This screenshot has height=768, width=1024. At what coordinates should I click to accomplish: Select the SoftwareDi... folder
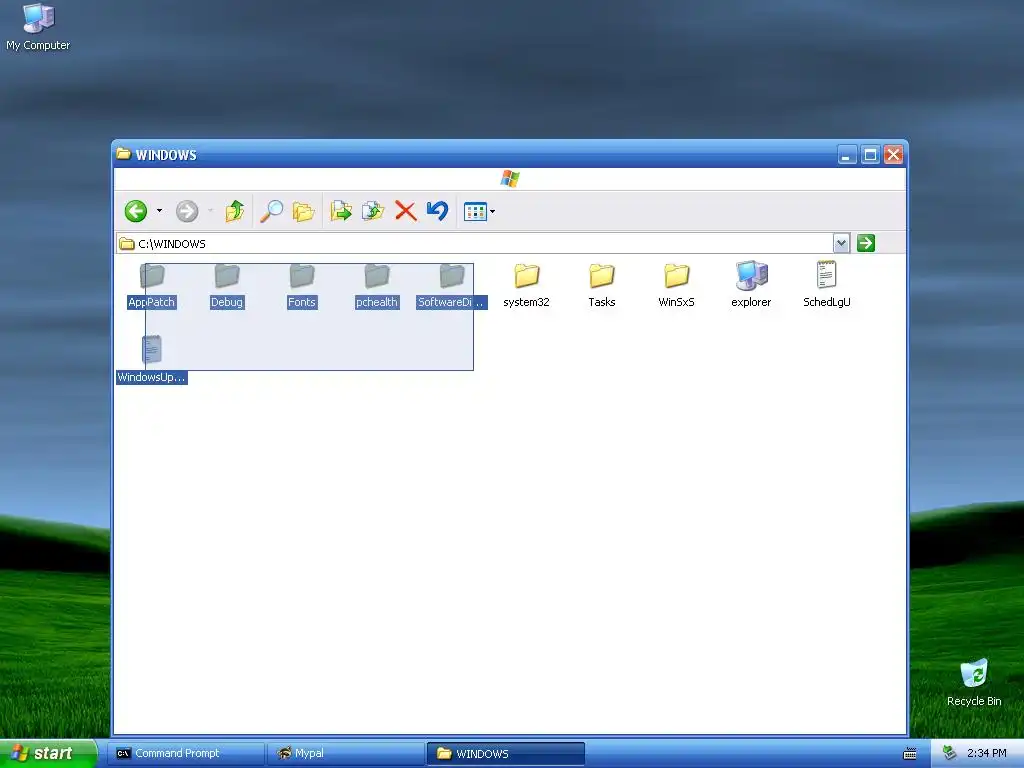tap(452, 285)
